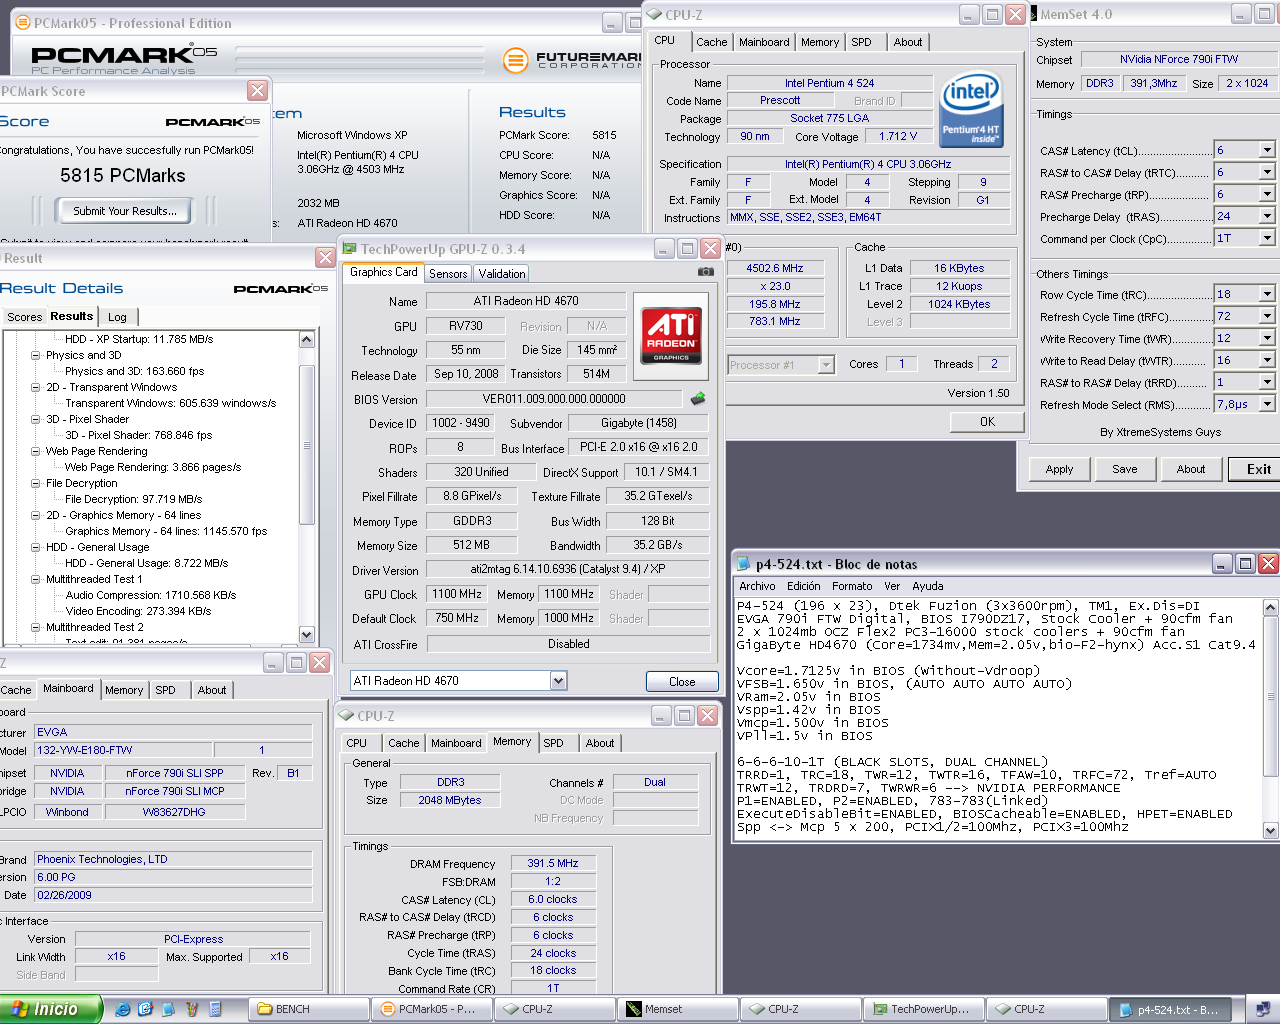The image size is (1280, 1024).
Task: Click the scroll-up arrow in Result Details tree
Action: 307,340
